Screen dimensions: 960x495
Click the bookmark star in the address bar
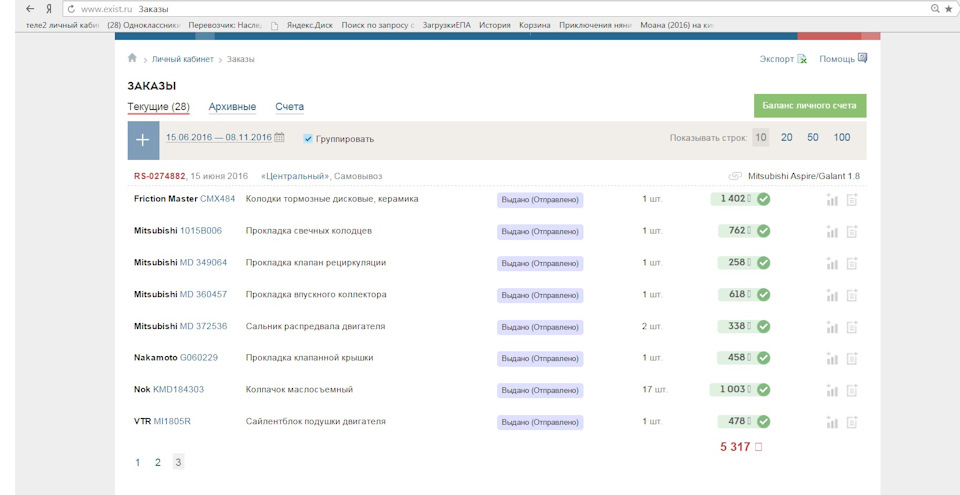(x=948, y=9)
